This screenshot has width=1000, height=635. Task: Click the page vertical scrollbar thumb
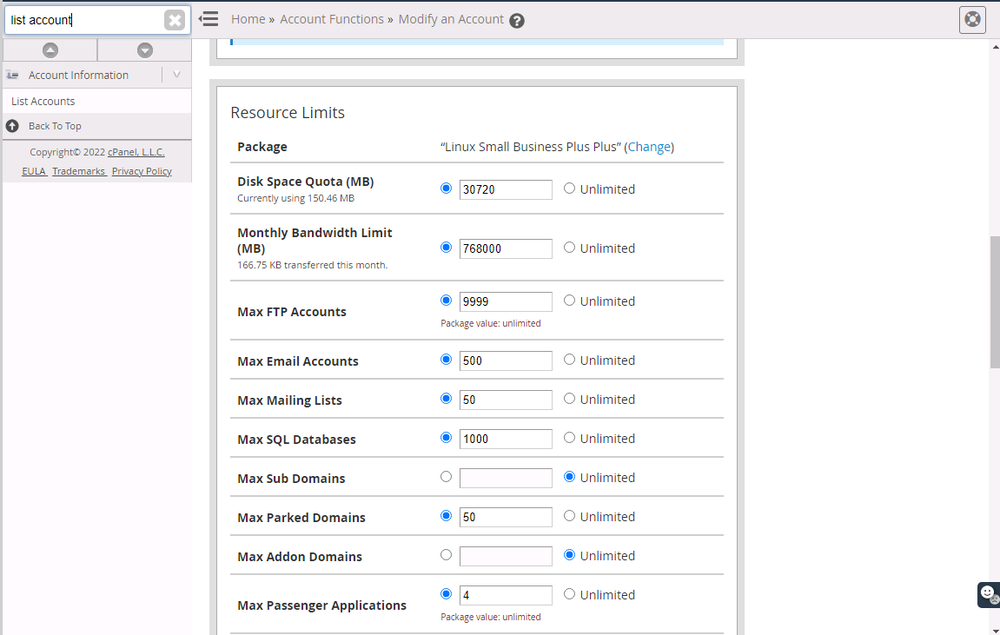pyautogui.click(x=995, y=302)
